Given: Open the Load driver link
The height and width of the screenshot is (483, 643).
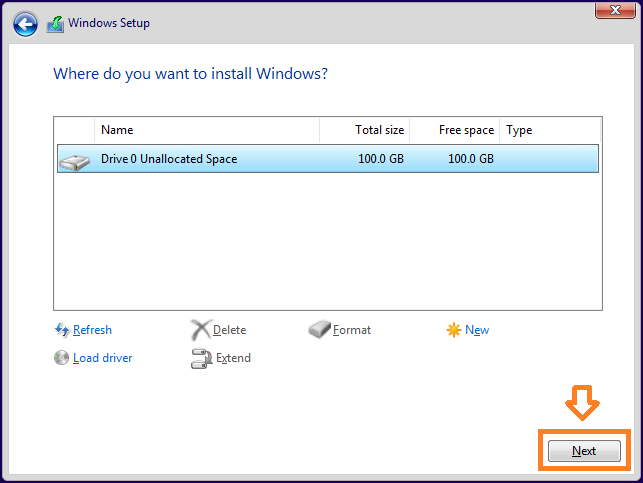Looking at the screenshot, I should pyautogui.click(x=103, y=358).
